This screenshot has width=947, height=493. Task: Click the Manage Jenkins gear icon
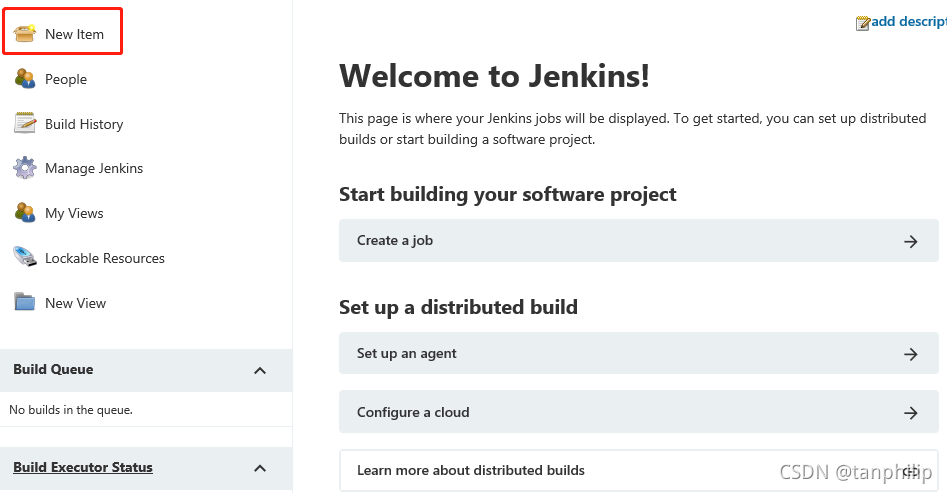25,168
